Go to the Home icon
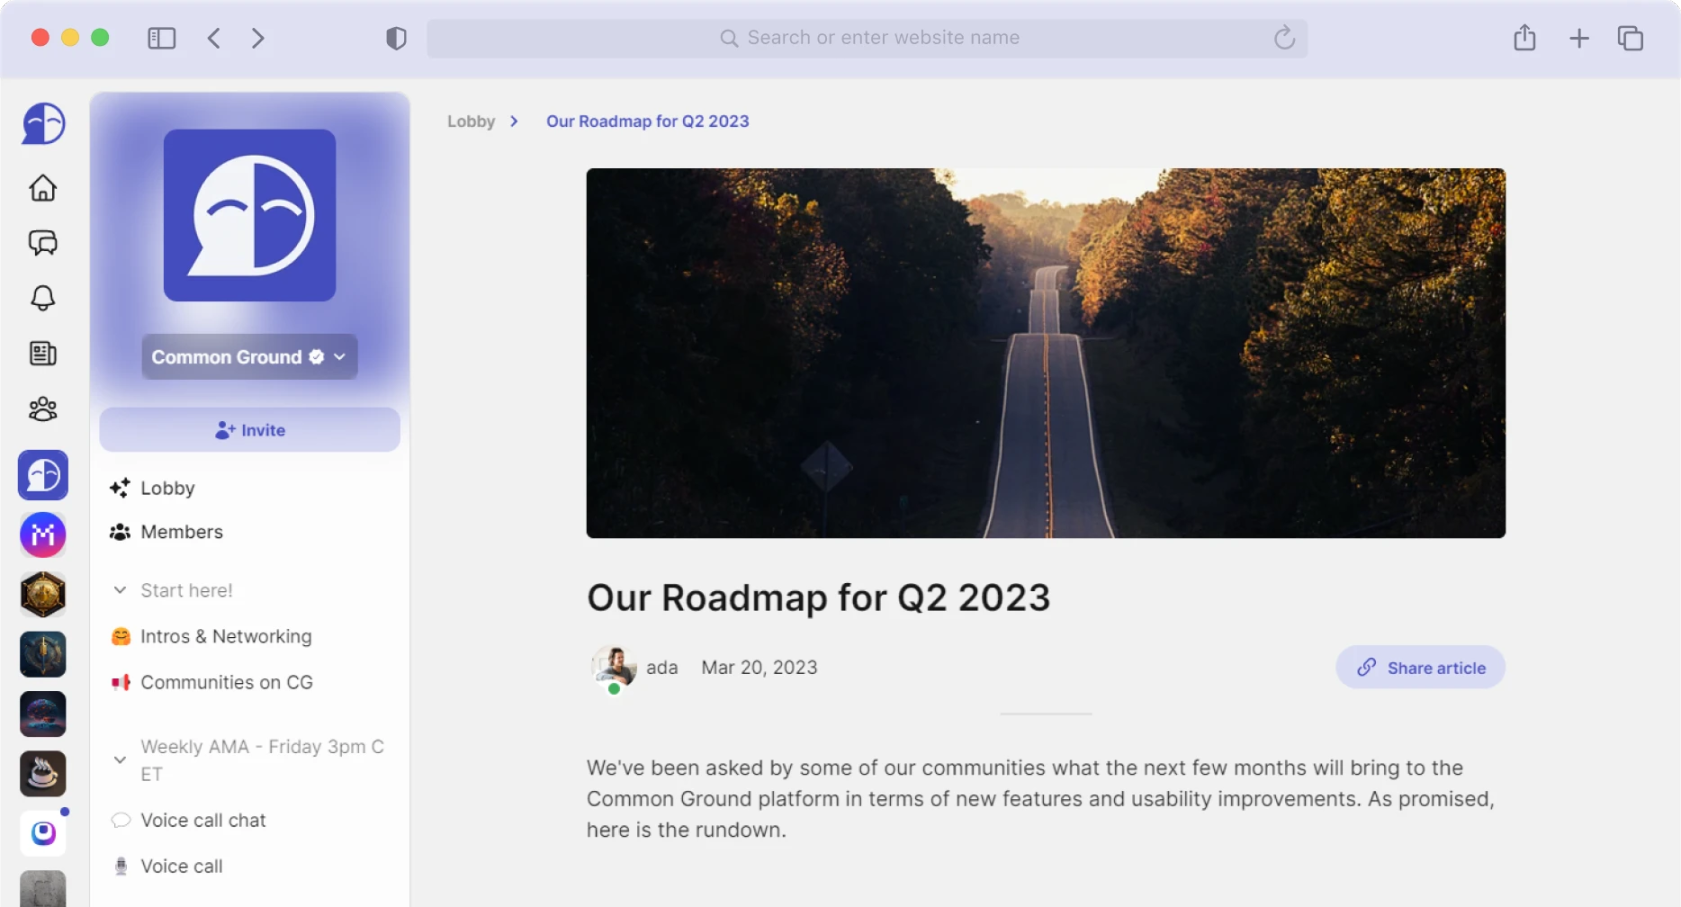Screen dimensions: 1681x907 point(43,188)
